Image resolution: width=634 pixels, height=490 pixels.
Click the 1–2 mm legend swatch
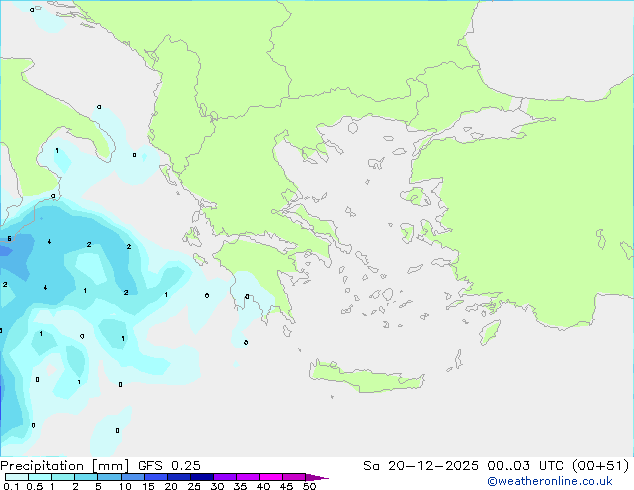pos(63,477)
